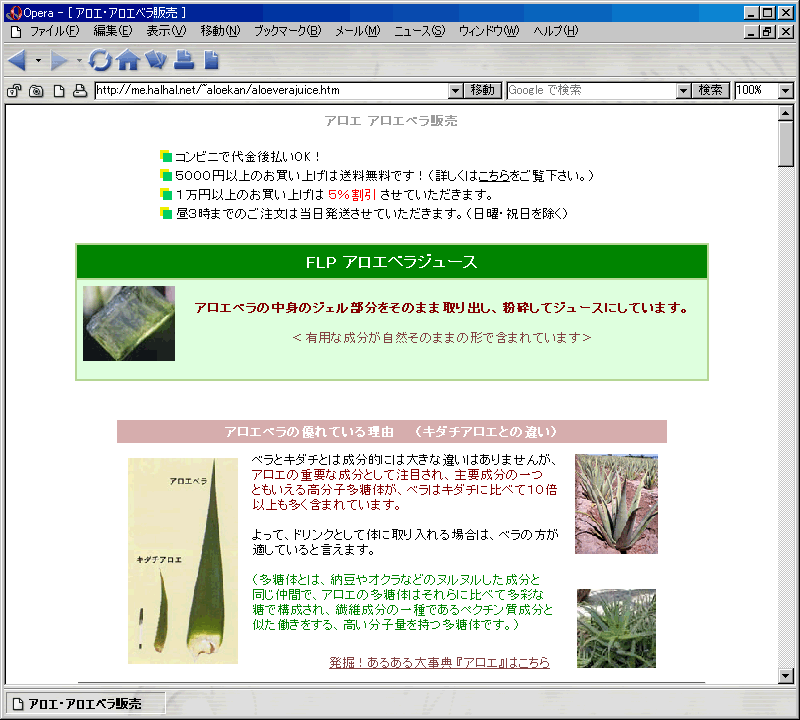Open the 移動(N) menu
Image resolution: width=800 pixels, height=720 pixels.
click(x=220, y=31)
